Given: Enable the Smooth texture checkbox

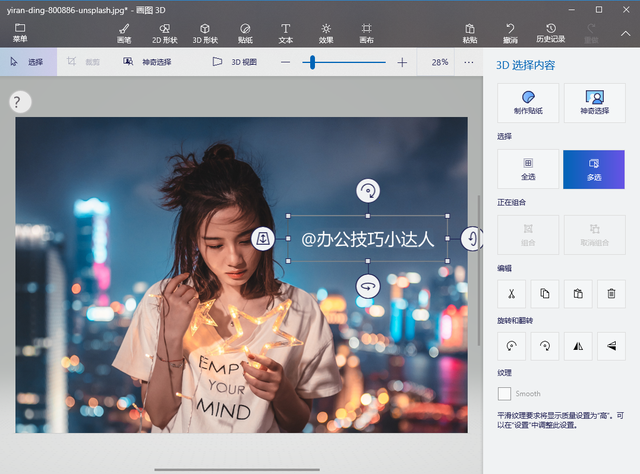Looking at the screenshot, I should [505, 394].
